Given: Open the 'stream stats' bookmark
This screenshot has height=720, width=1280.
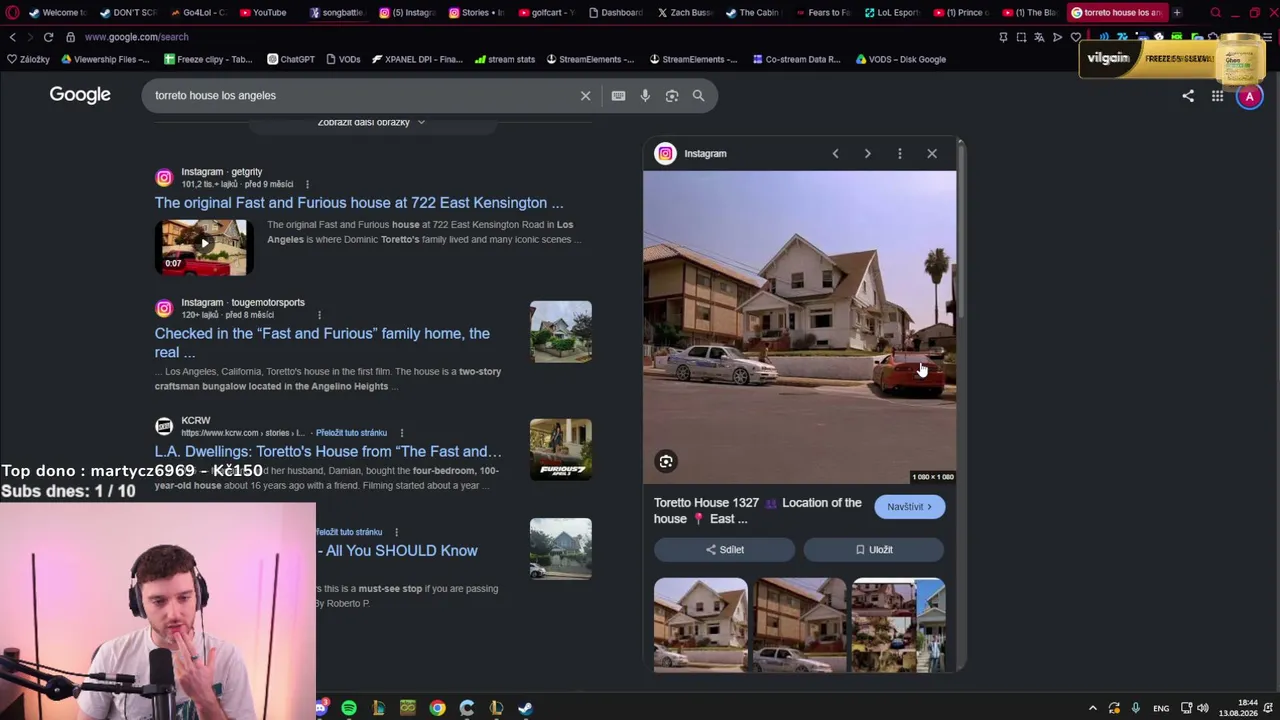Looking at the screenshot, I should [x=505, y=59].
